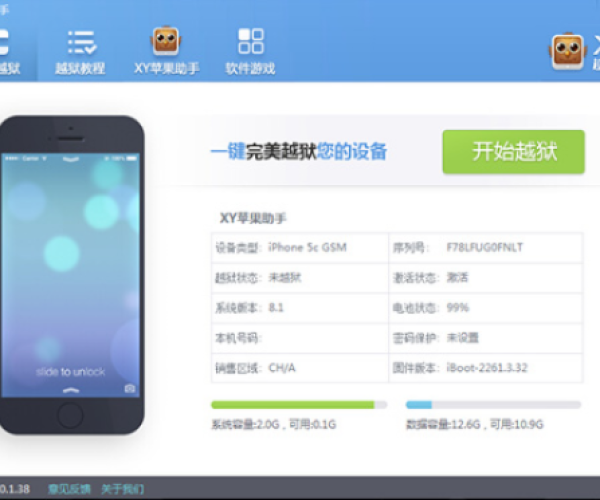The width and height of the screenshot is (600, 500).
Task: Click battery status value "99%"
Action: pos(458,308)
